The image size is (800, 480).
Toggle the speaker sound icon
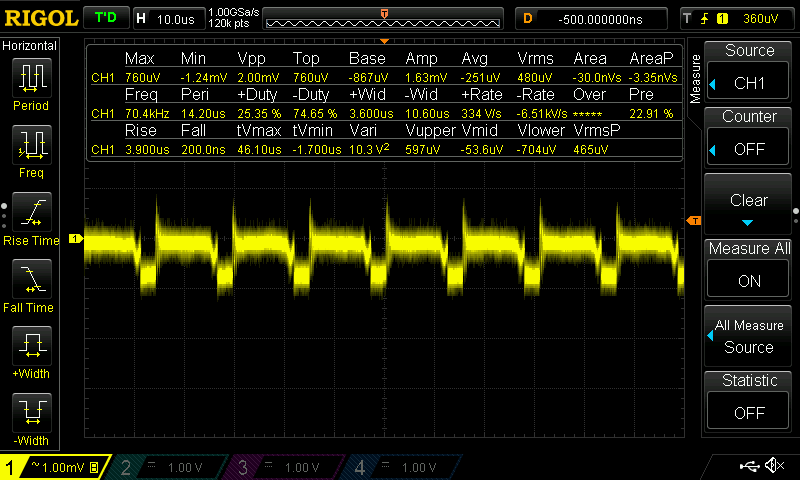click(774, 466)
